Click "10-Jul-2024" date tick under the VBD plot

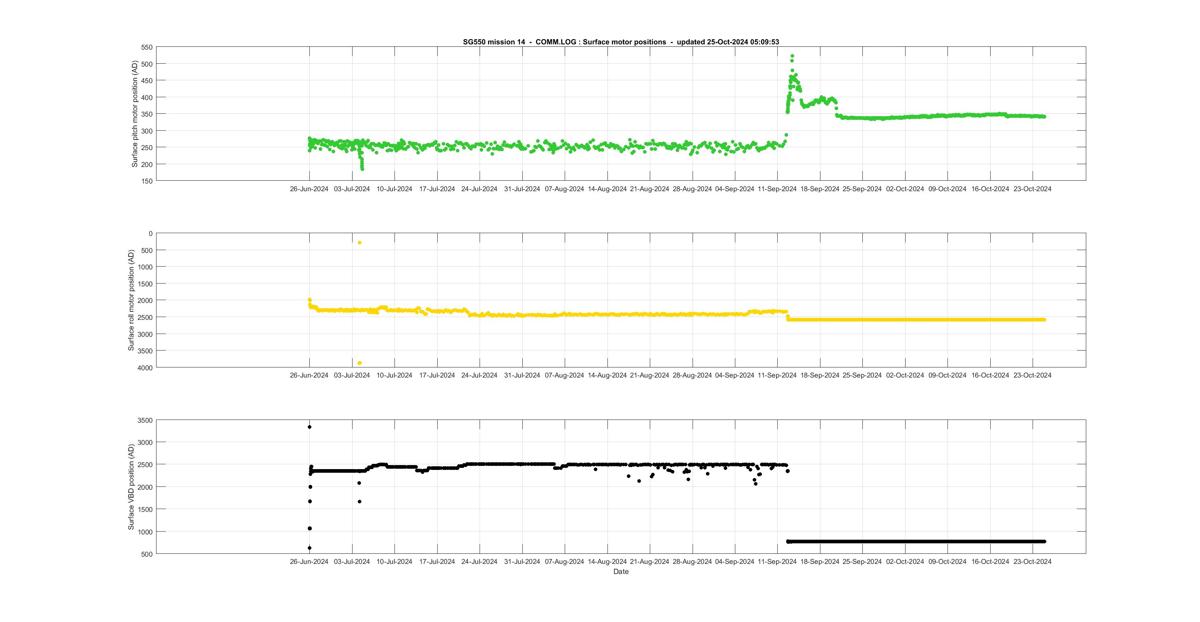(x=394, y=561)
